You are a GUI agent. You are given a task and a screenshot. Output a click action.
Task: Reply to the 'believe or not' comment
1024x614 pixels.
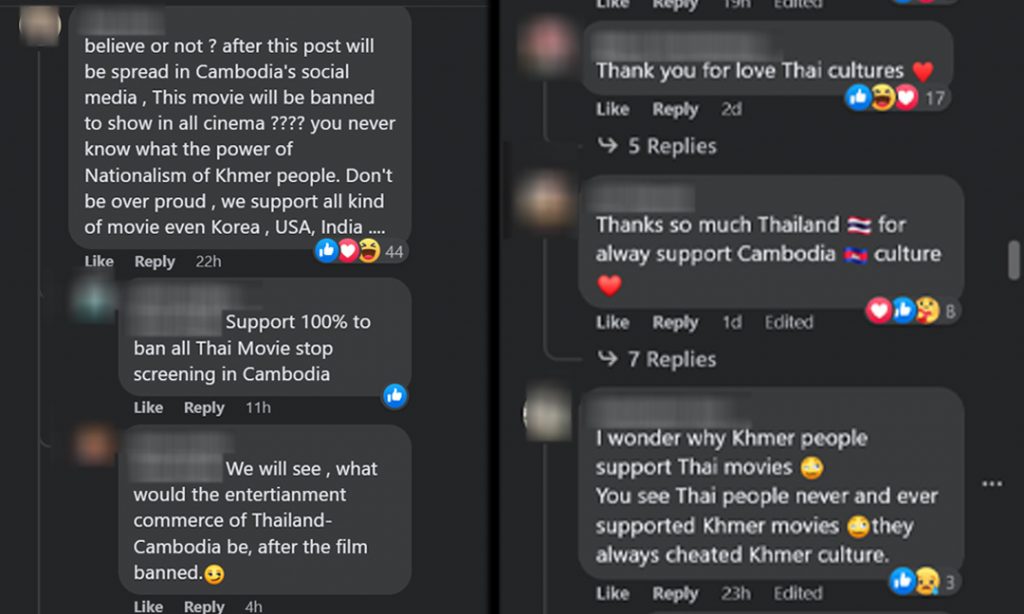pyautogui.click(x=155, y=261)
